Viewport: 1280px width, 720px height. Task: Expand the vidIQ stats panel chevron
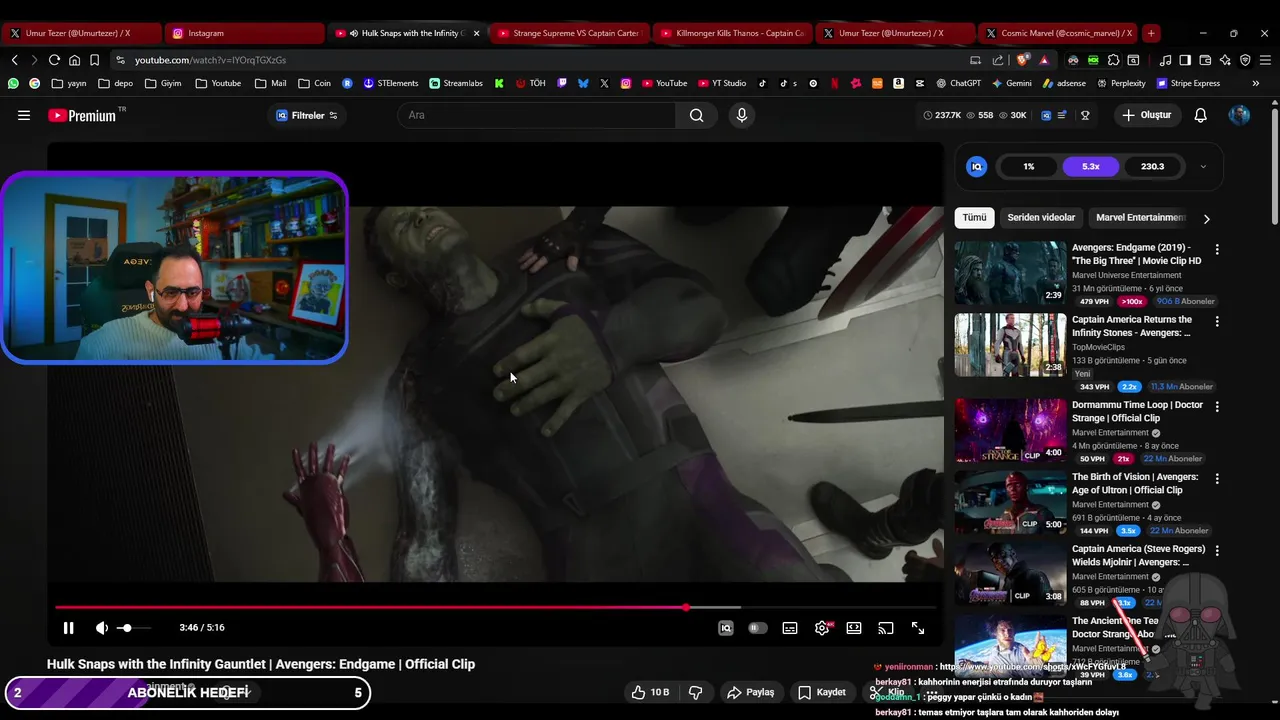point(1203,167)
